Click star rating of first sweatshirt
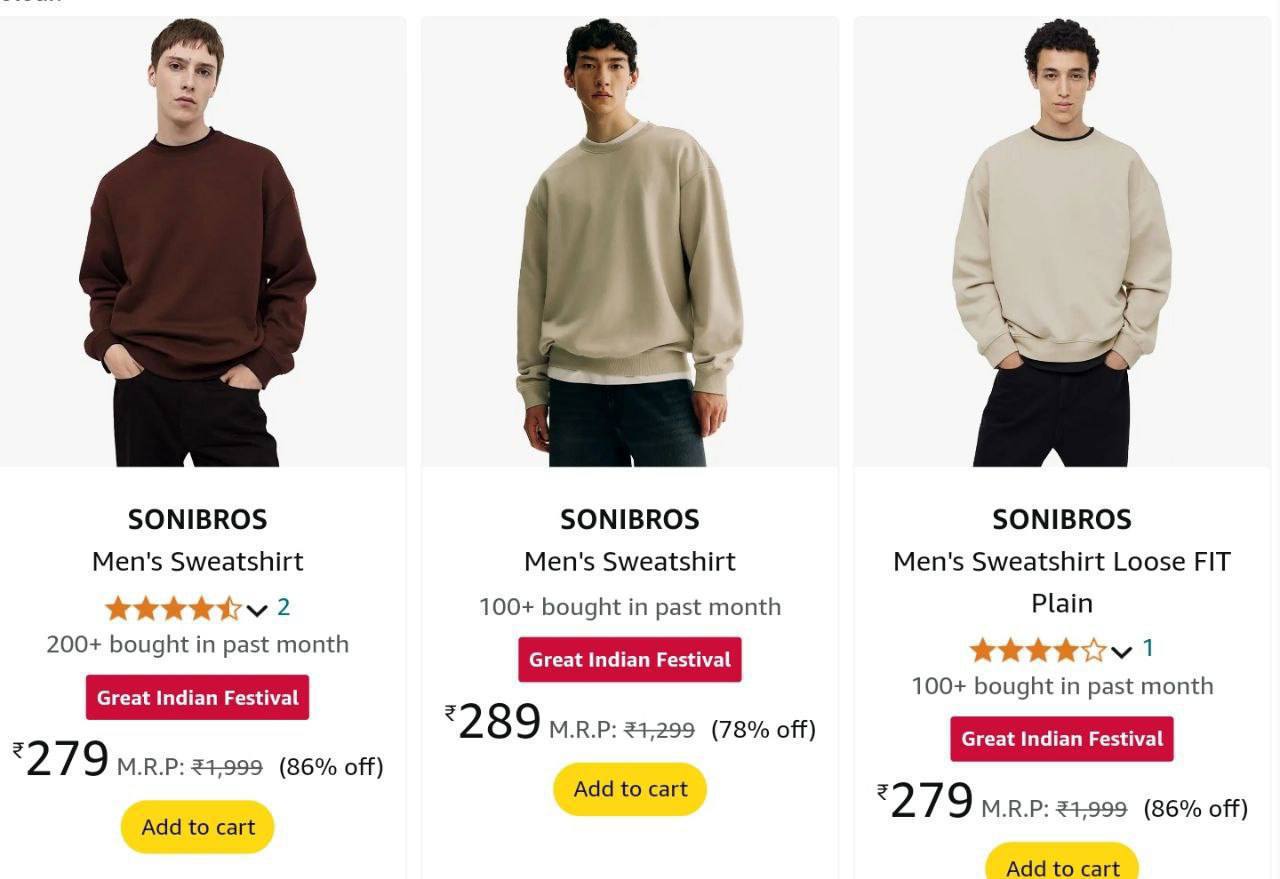 pyautogui.click(x=173, y=608)
